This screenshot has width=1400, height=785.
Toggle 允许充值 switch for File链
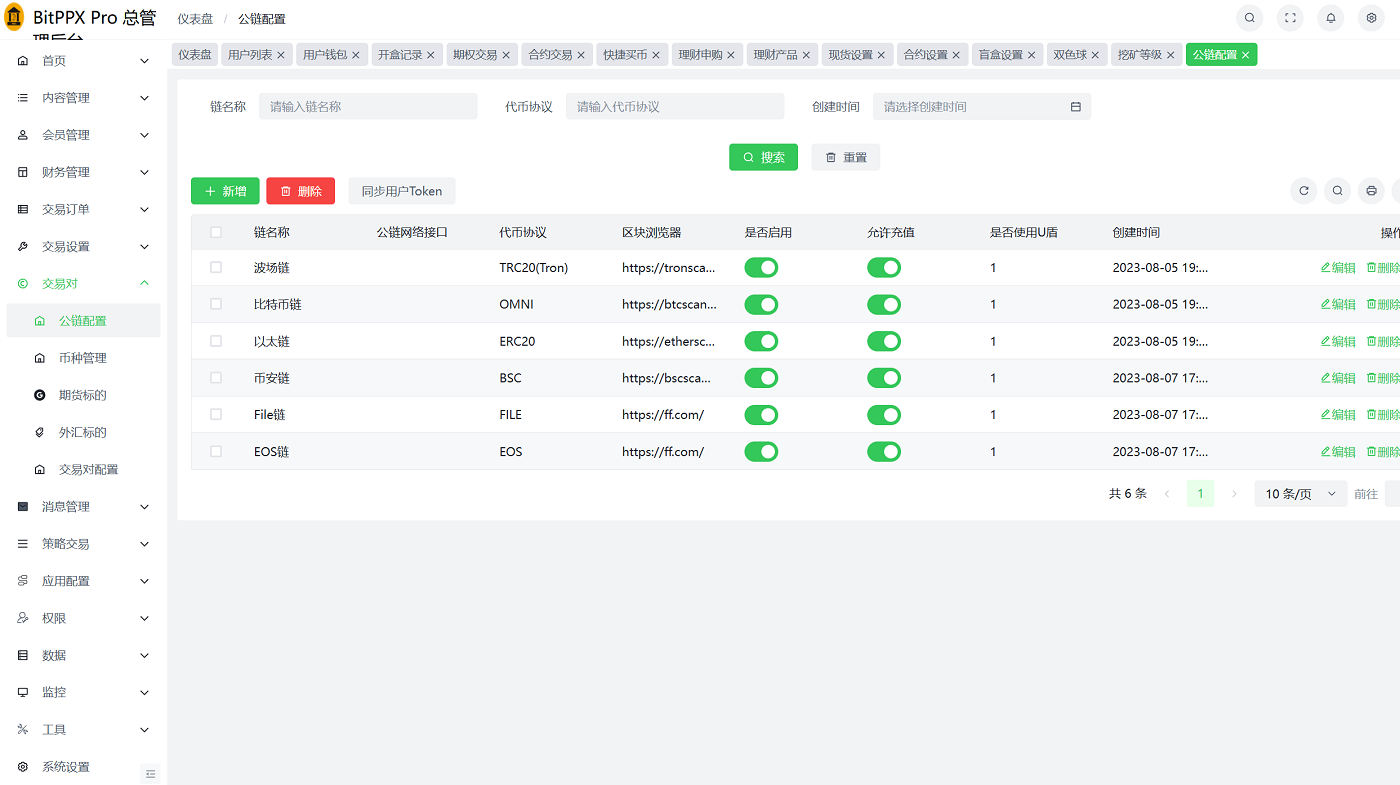[884, 415]
